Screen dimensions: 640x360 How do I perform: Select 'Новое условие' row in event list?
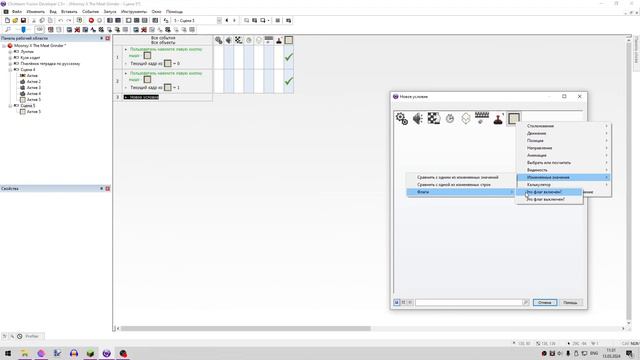pos(141,97)
